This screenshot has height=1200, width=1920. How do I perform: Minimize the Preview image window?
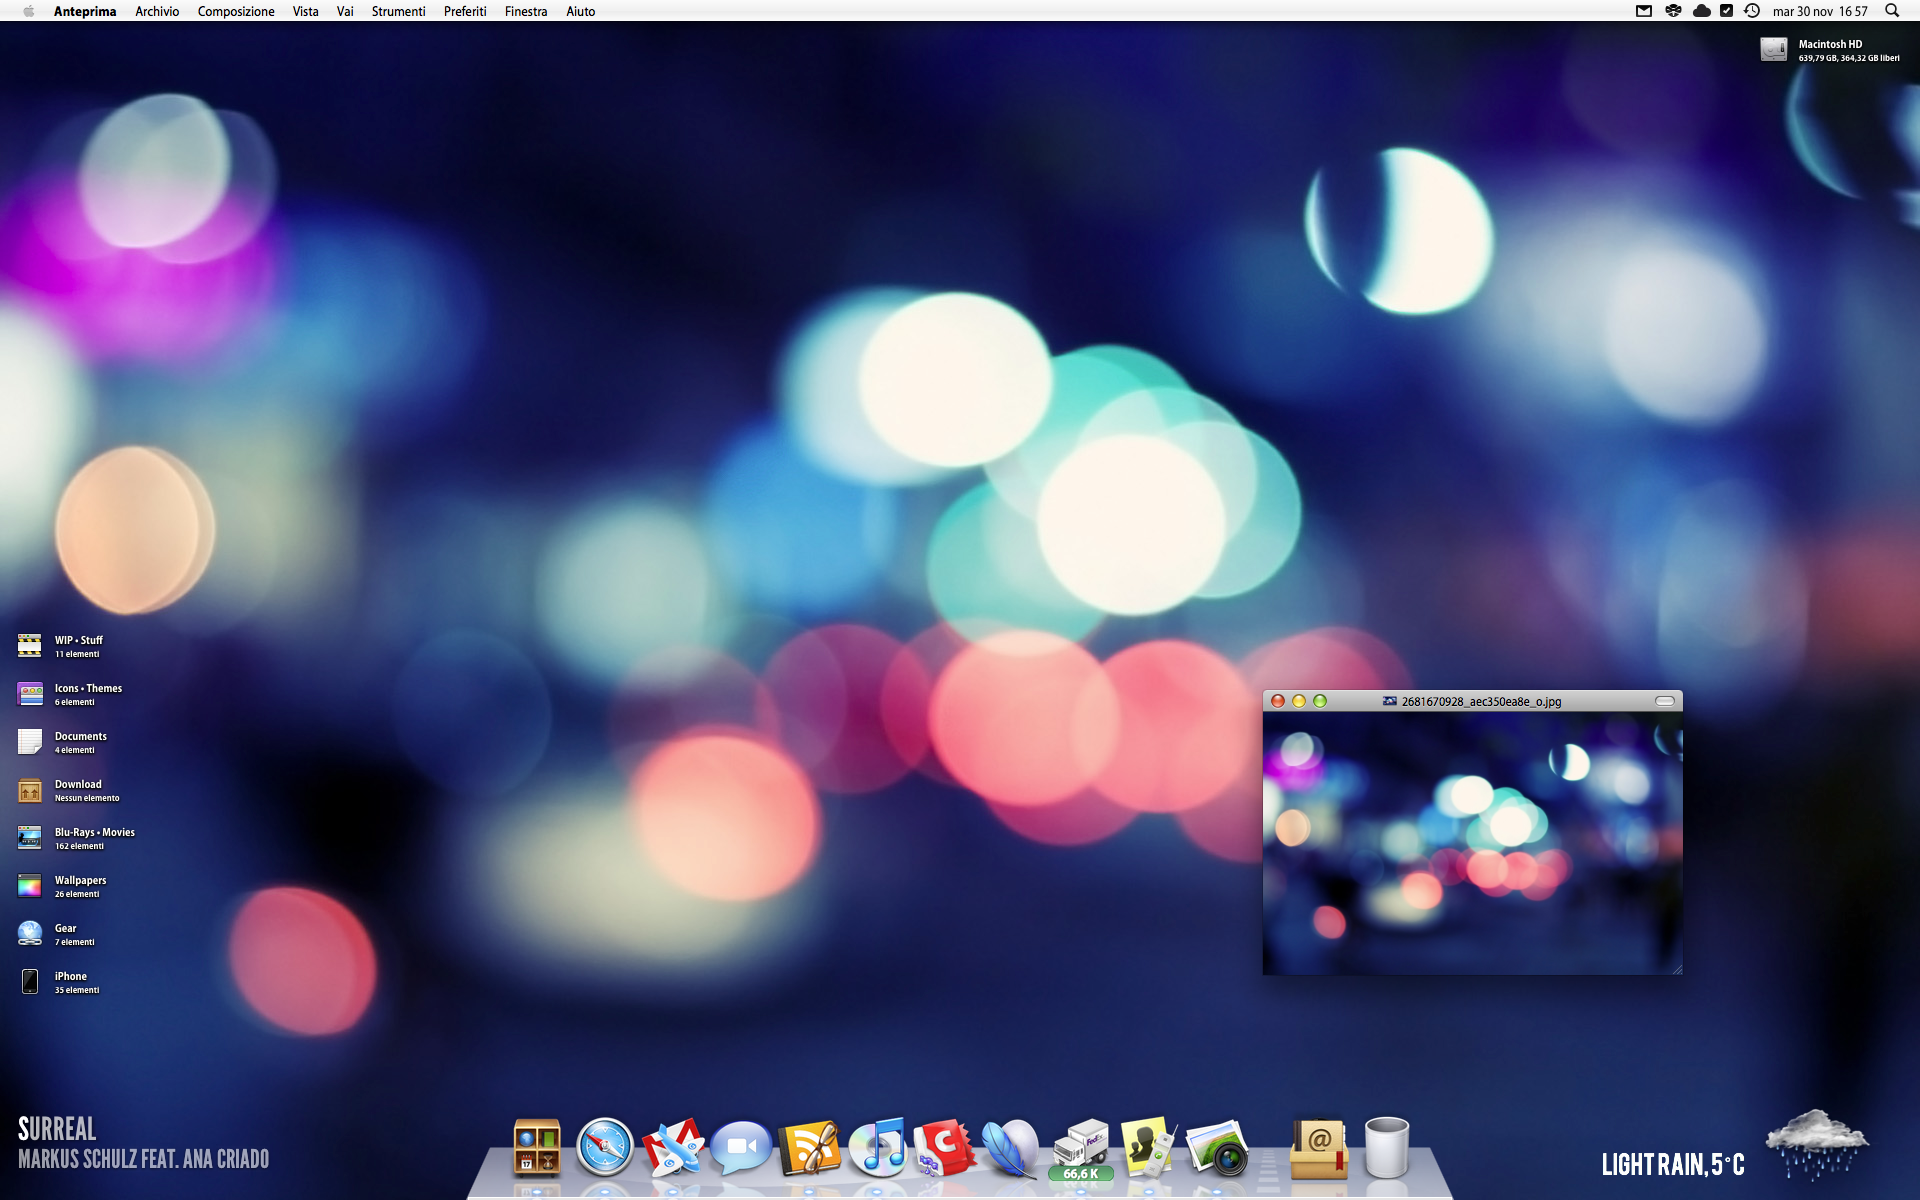(x=1299, y=701)
